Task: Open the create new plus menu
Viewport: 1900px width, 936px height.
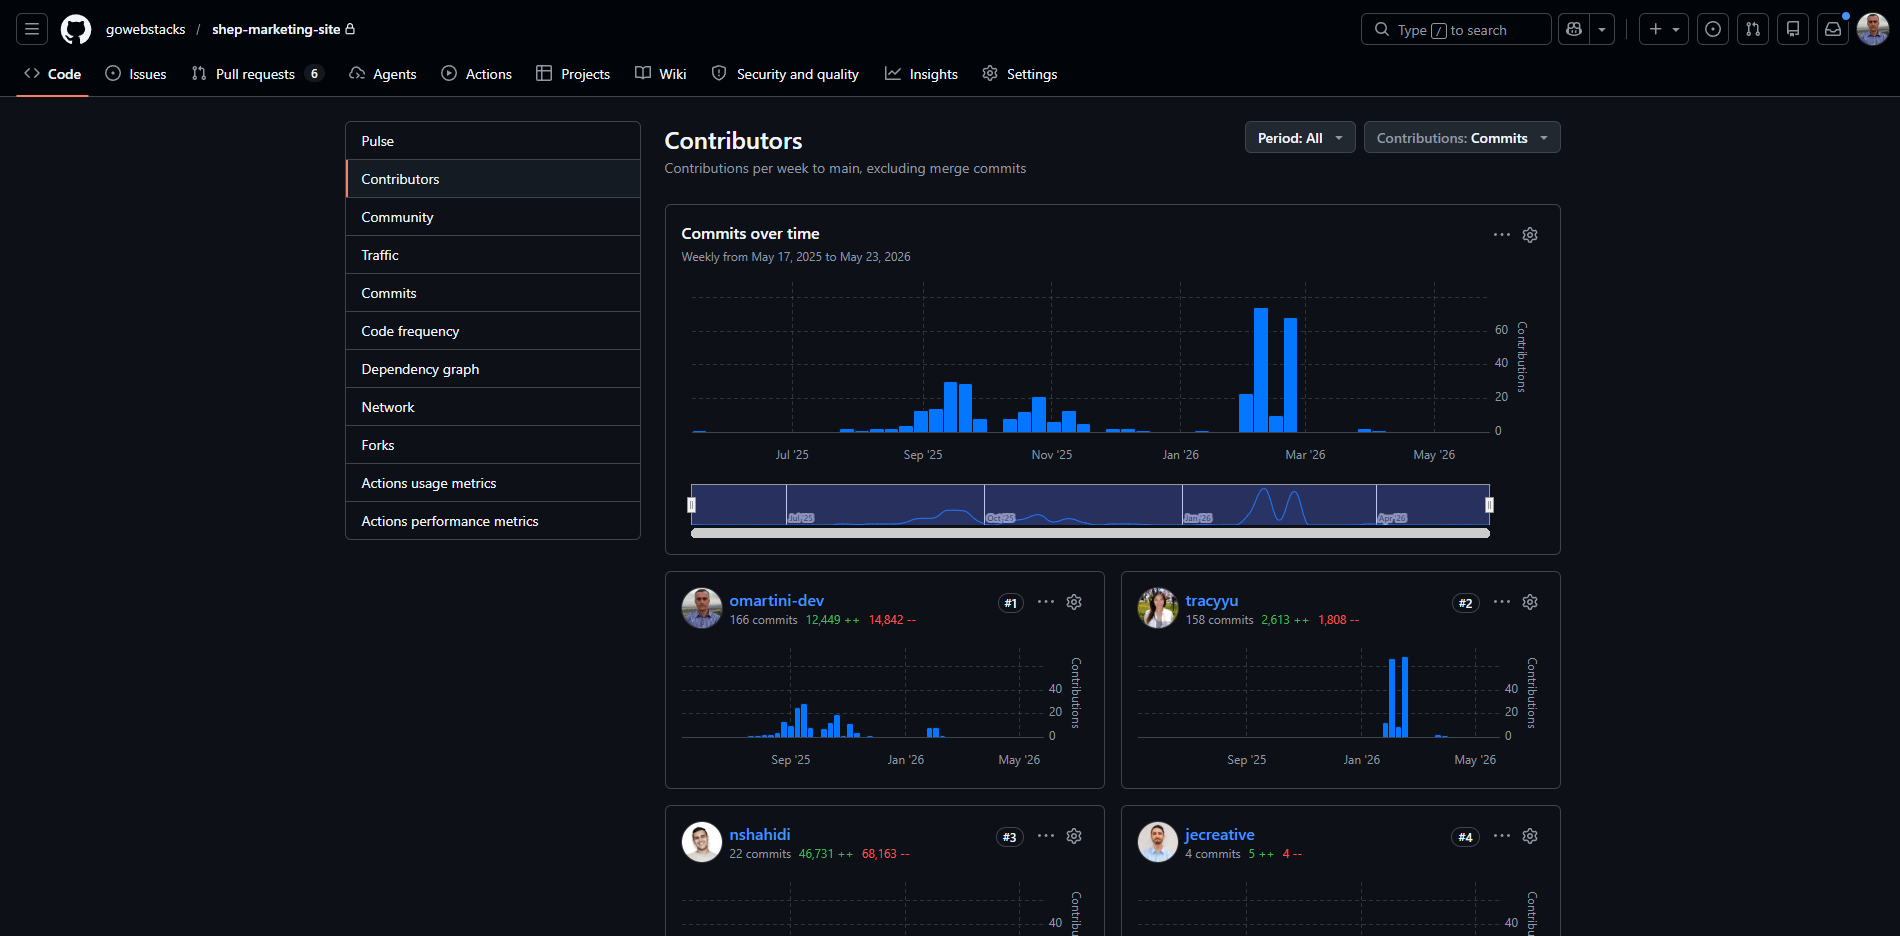Action: point(1664,29)
